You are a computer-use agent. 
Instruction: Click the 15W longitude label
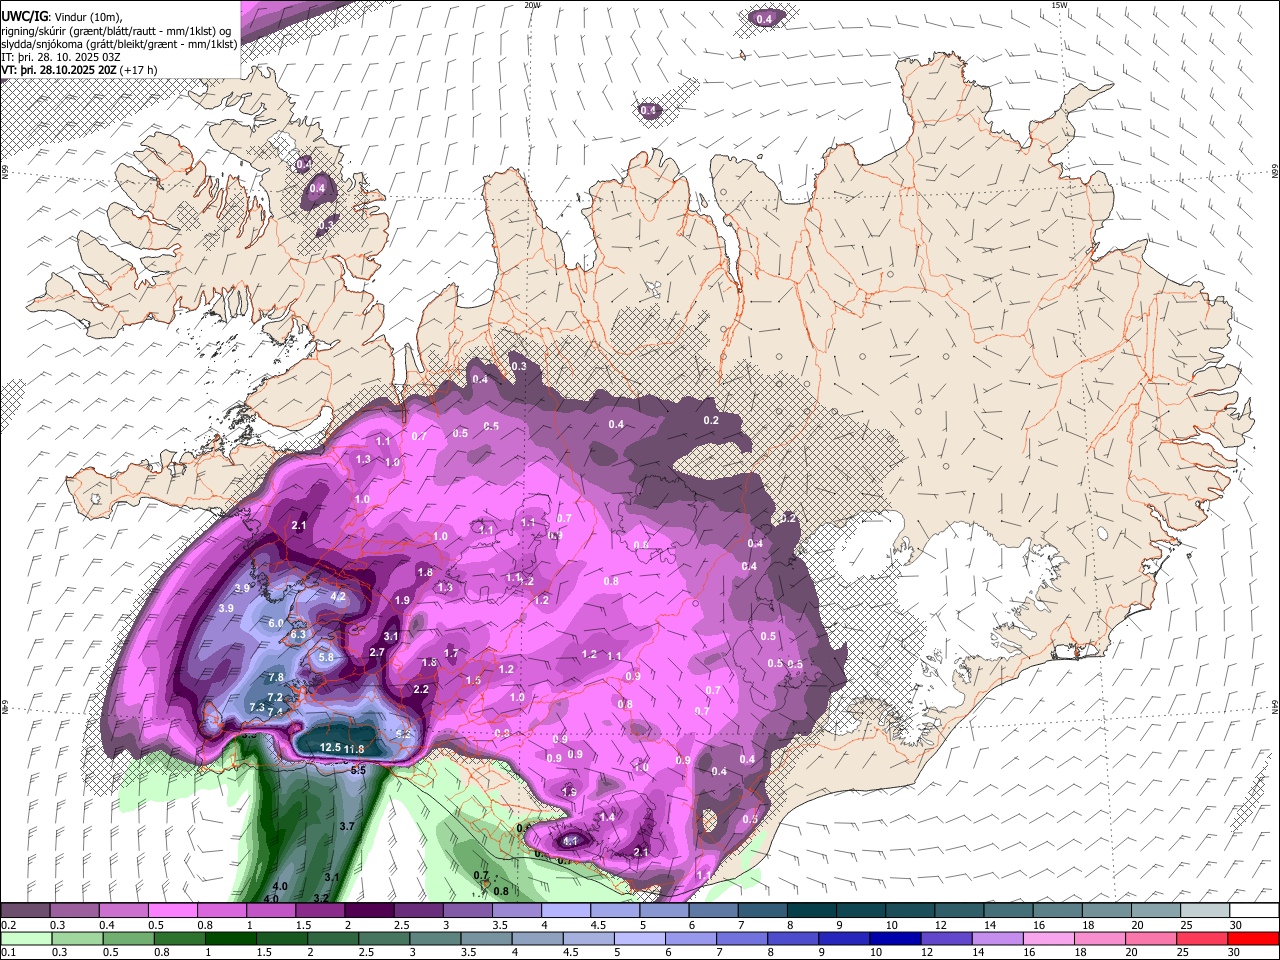click(1059, 5)
